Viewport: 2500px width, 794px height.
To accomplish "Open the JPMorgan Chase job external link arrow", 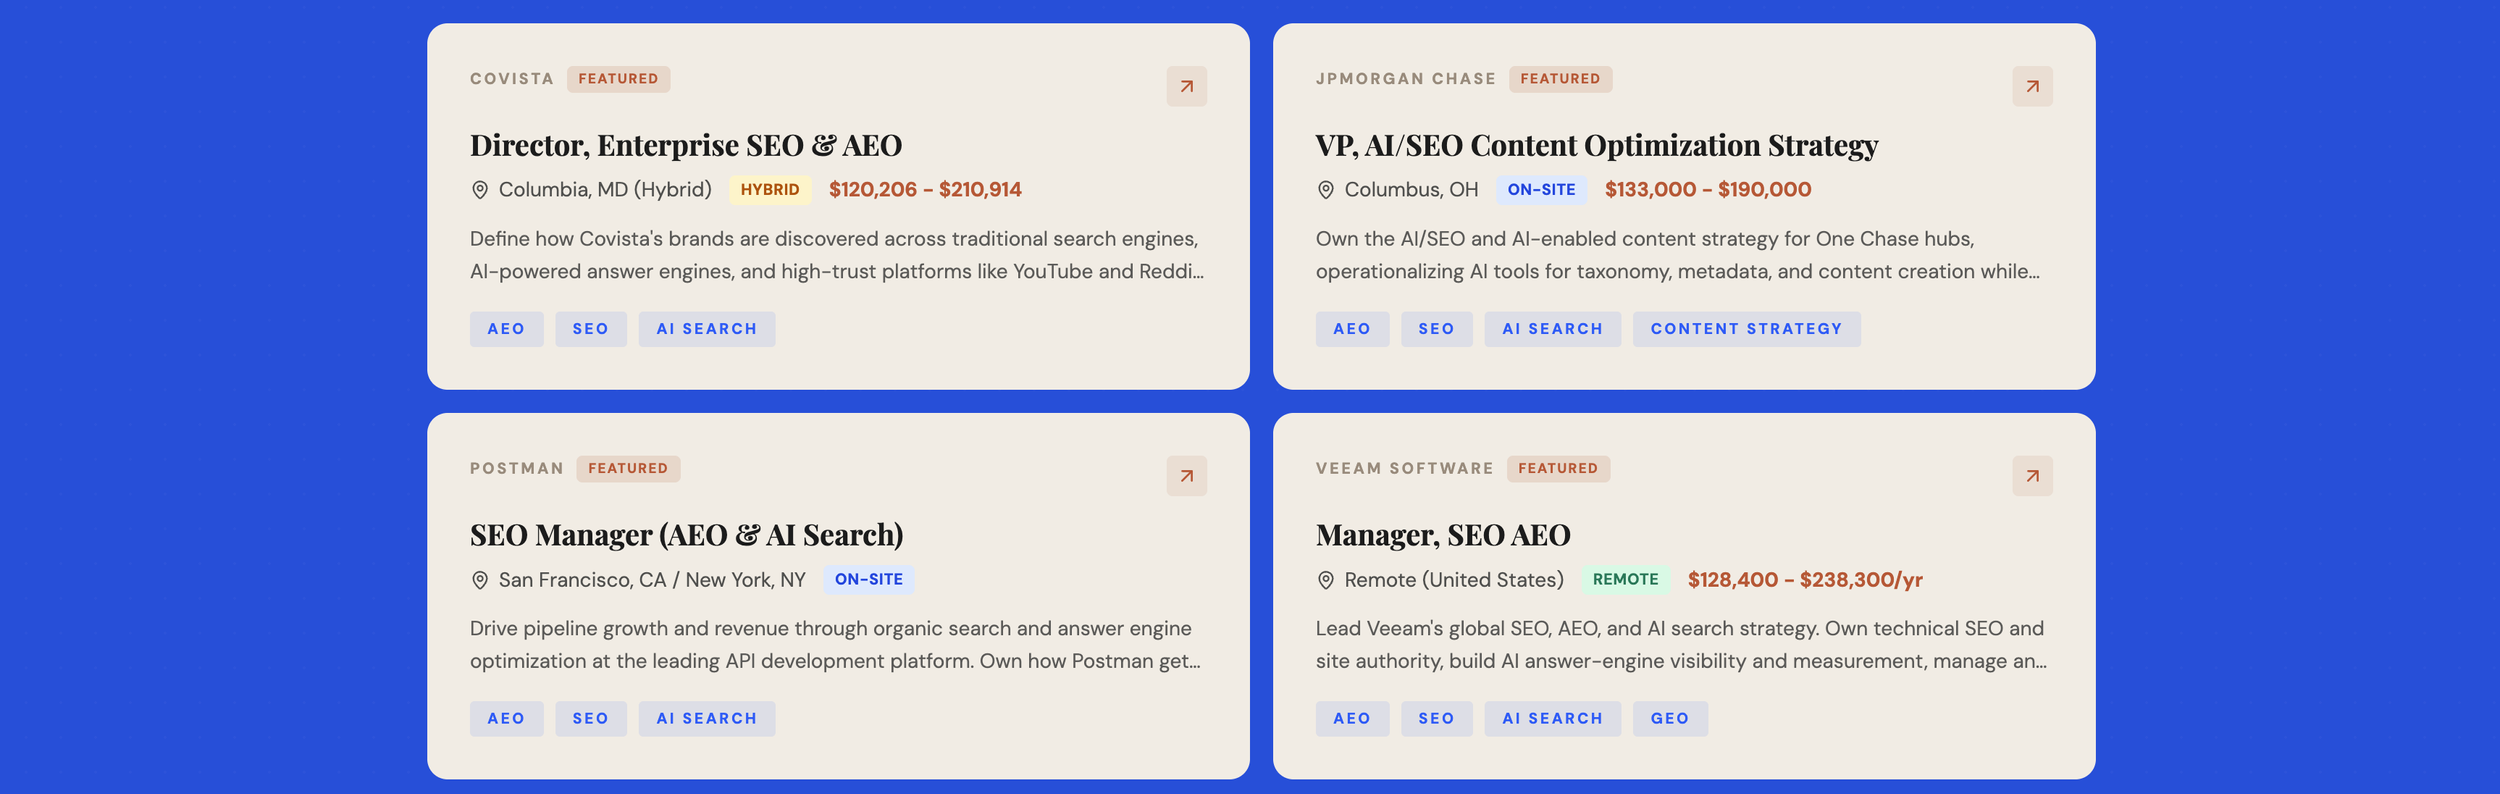I will coord(2032,86).
